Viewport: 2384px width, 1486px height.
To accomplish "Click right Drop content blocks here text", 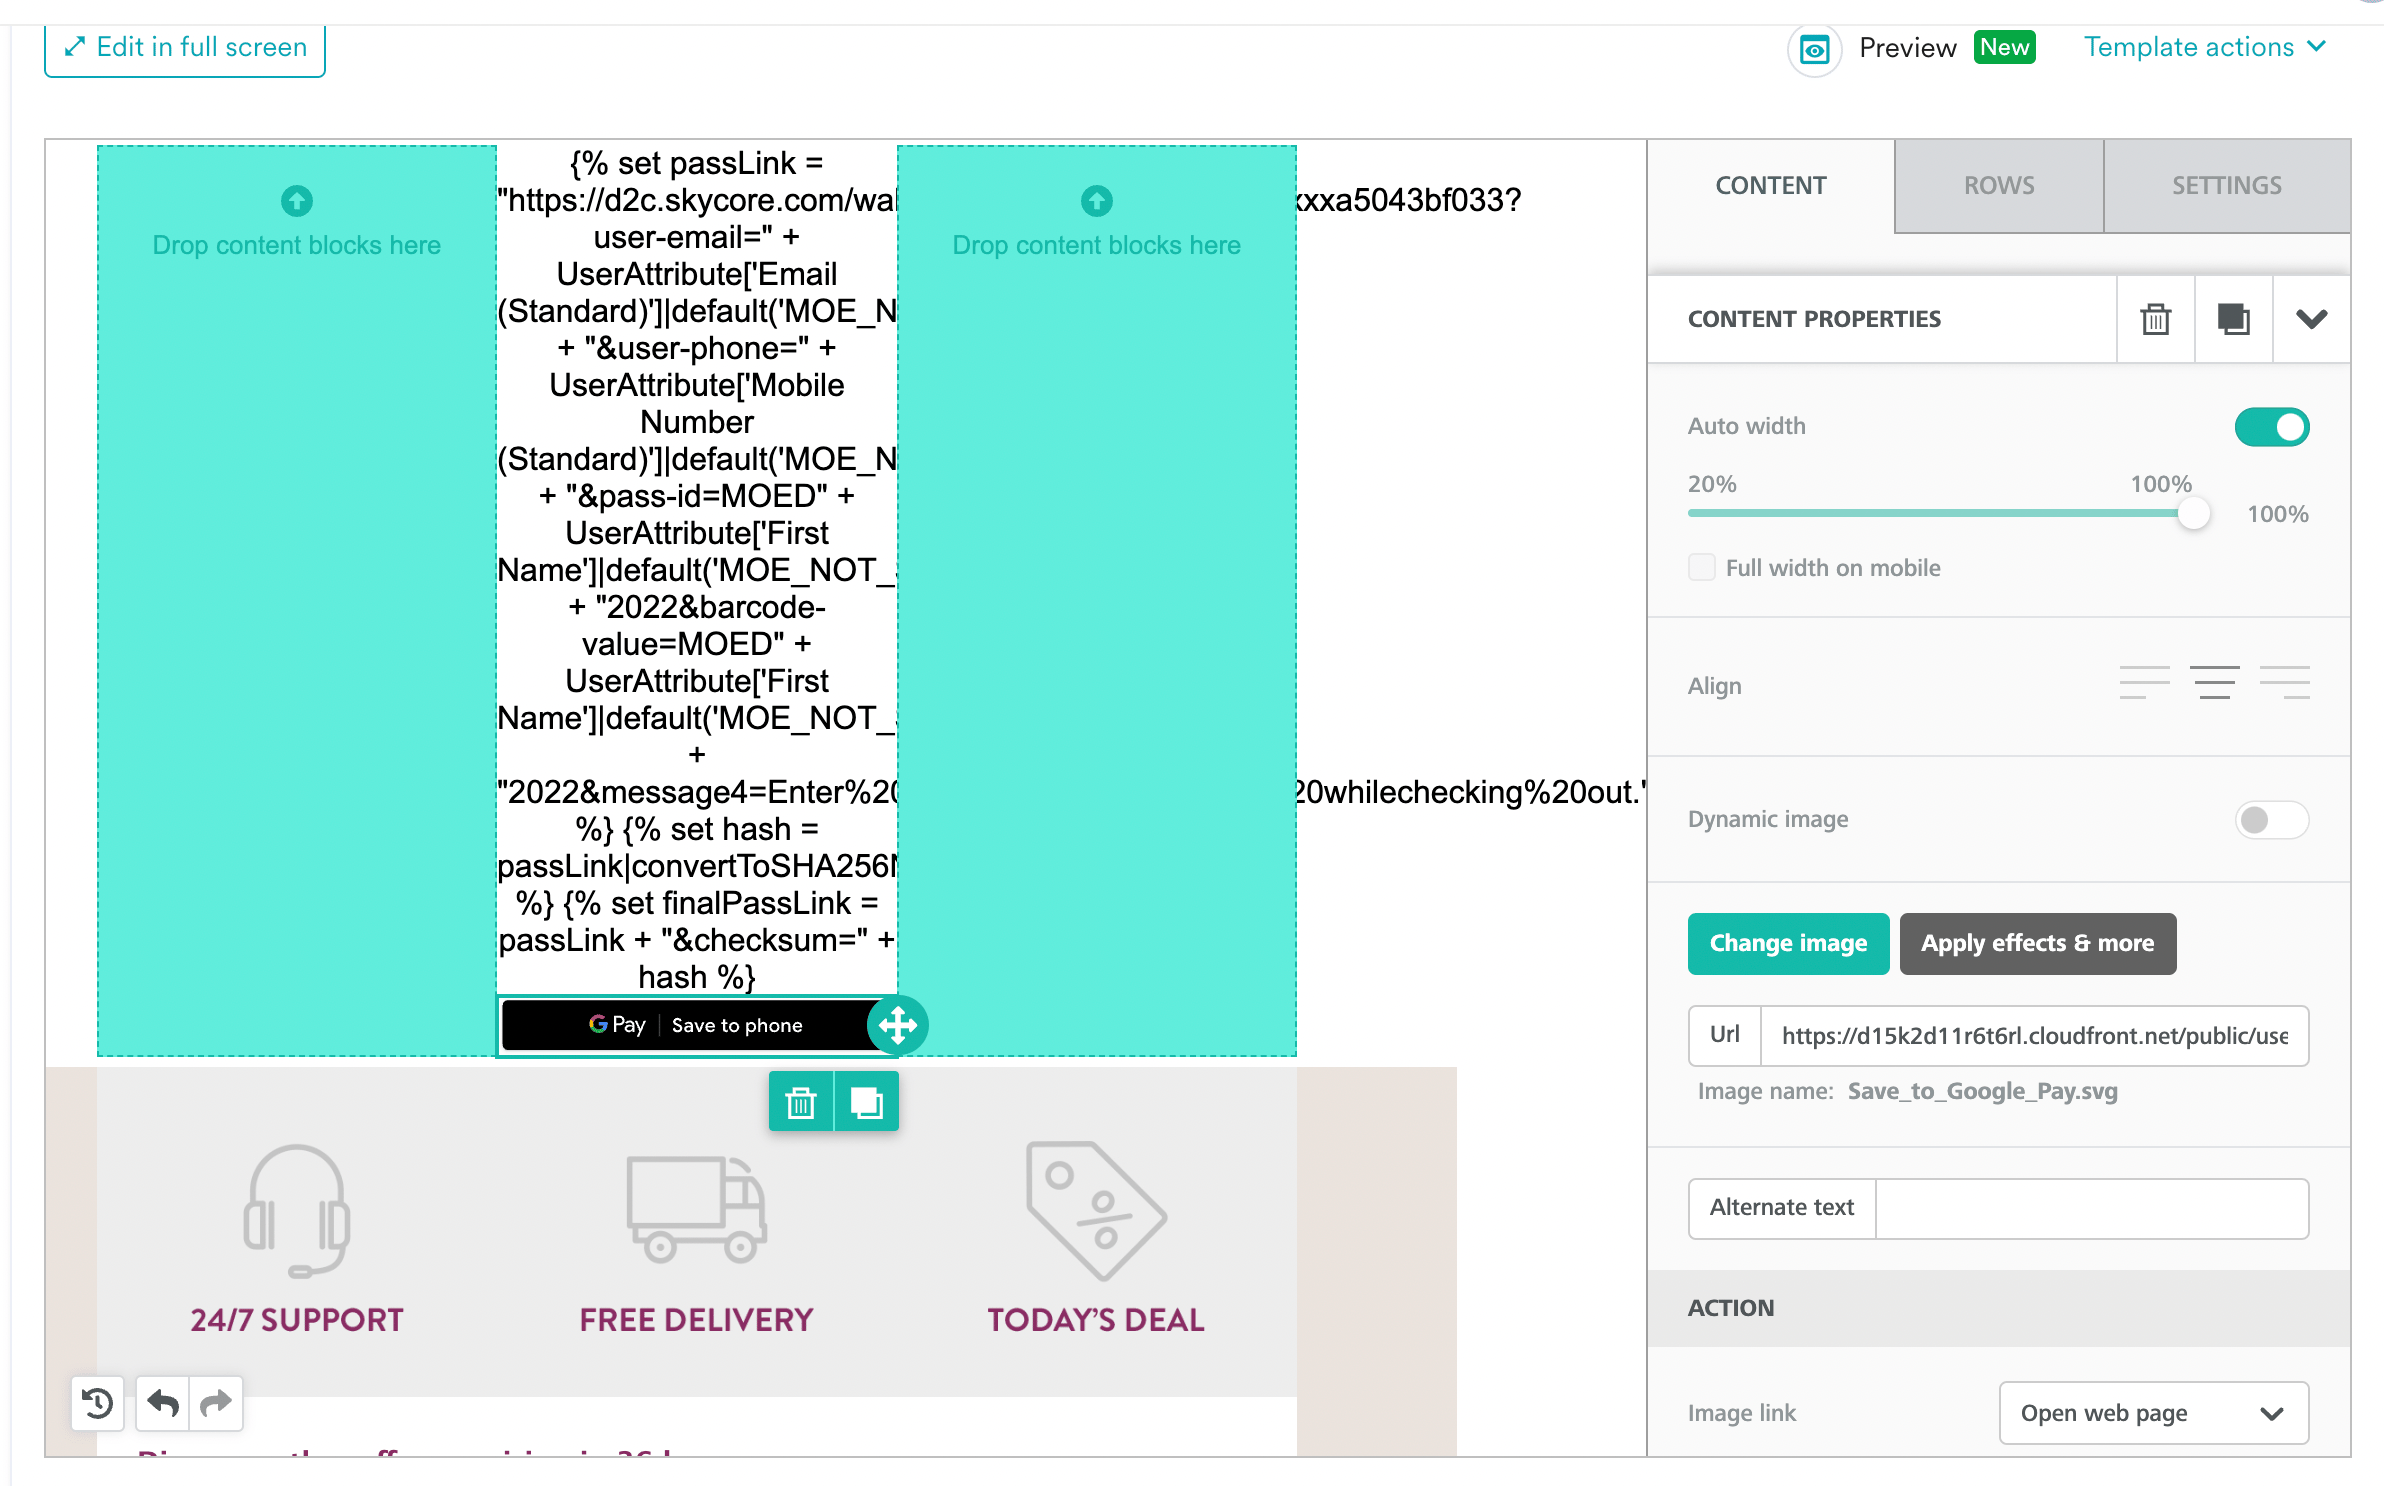I will tap(1096, 245).
